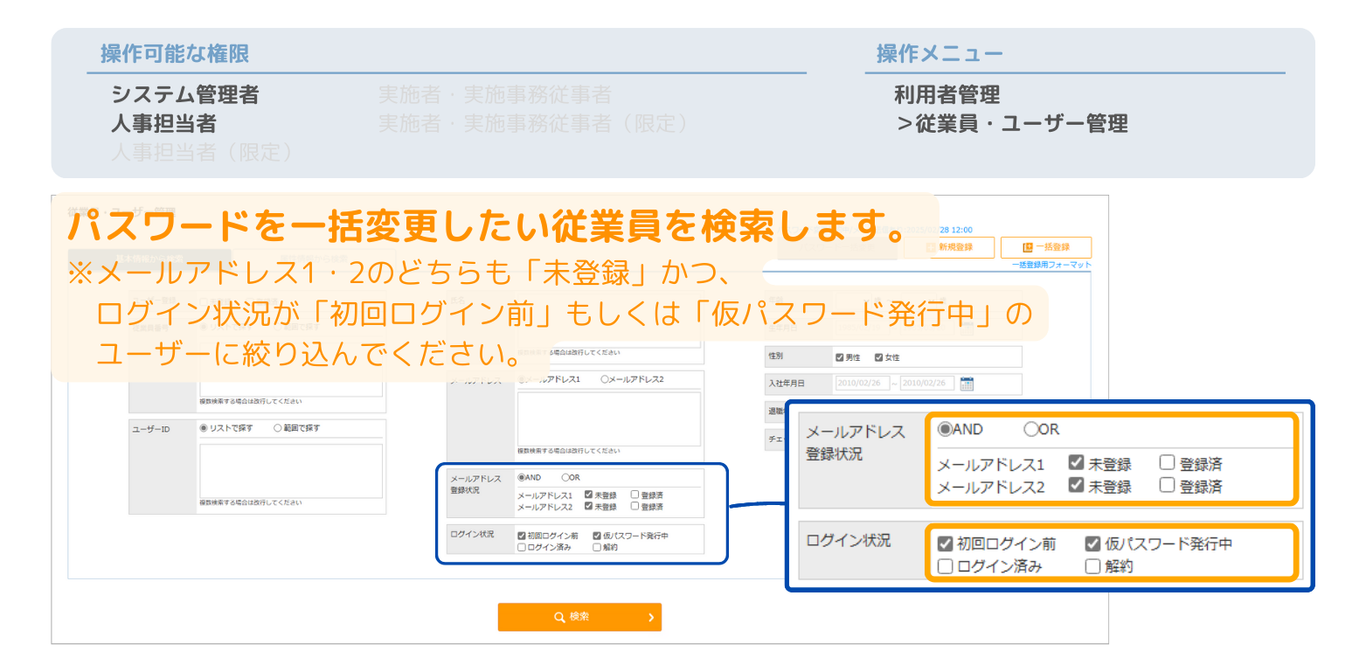The height and width of the screenshot is (671, 1366).
Task: Open the 一括登録用フォーマット link
Action: tap(1050, 265)
